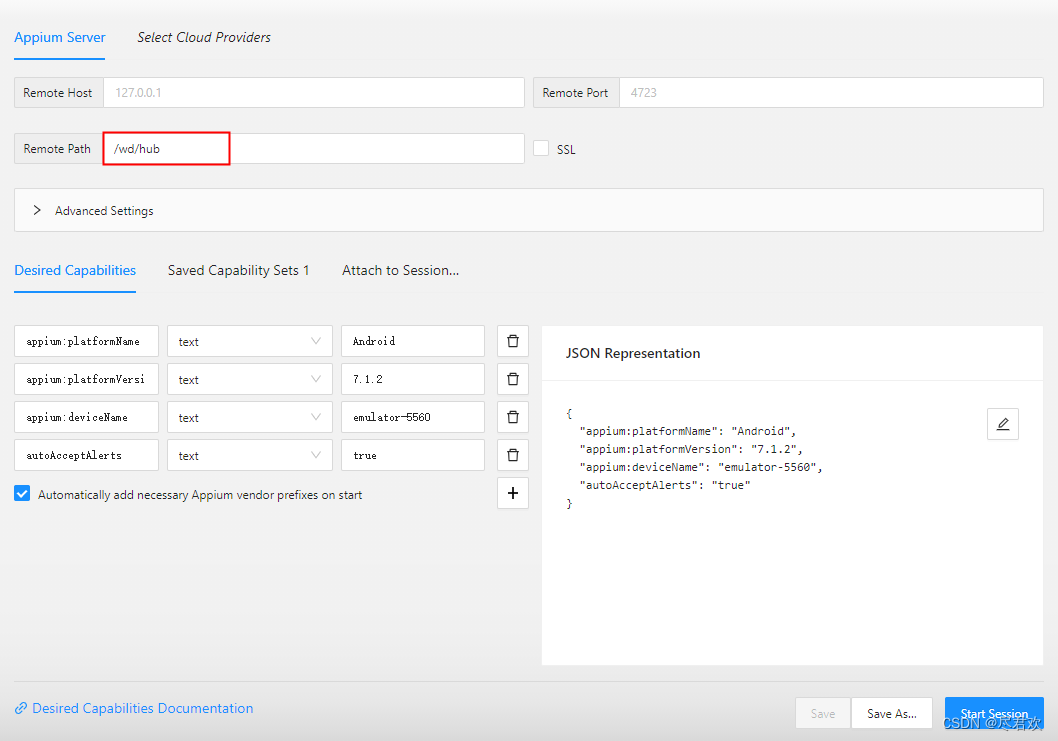1058x741 pixels.
Task: Click the link icon beside Desired Capabilities Documentation
Action: [21, 708]
